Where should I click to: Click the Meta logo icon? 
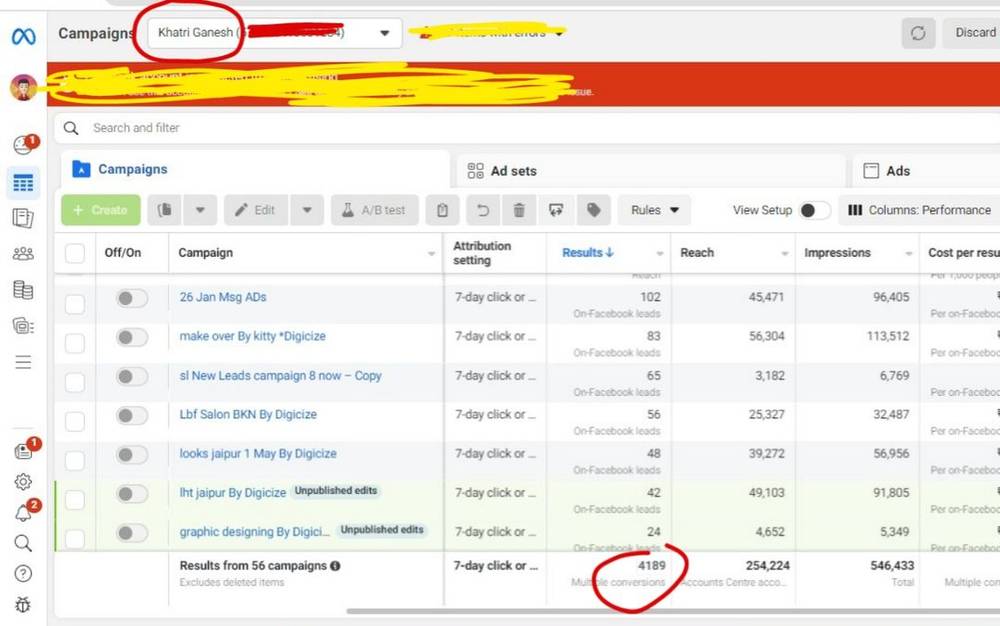tap(23, 37)
